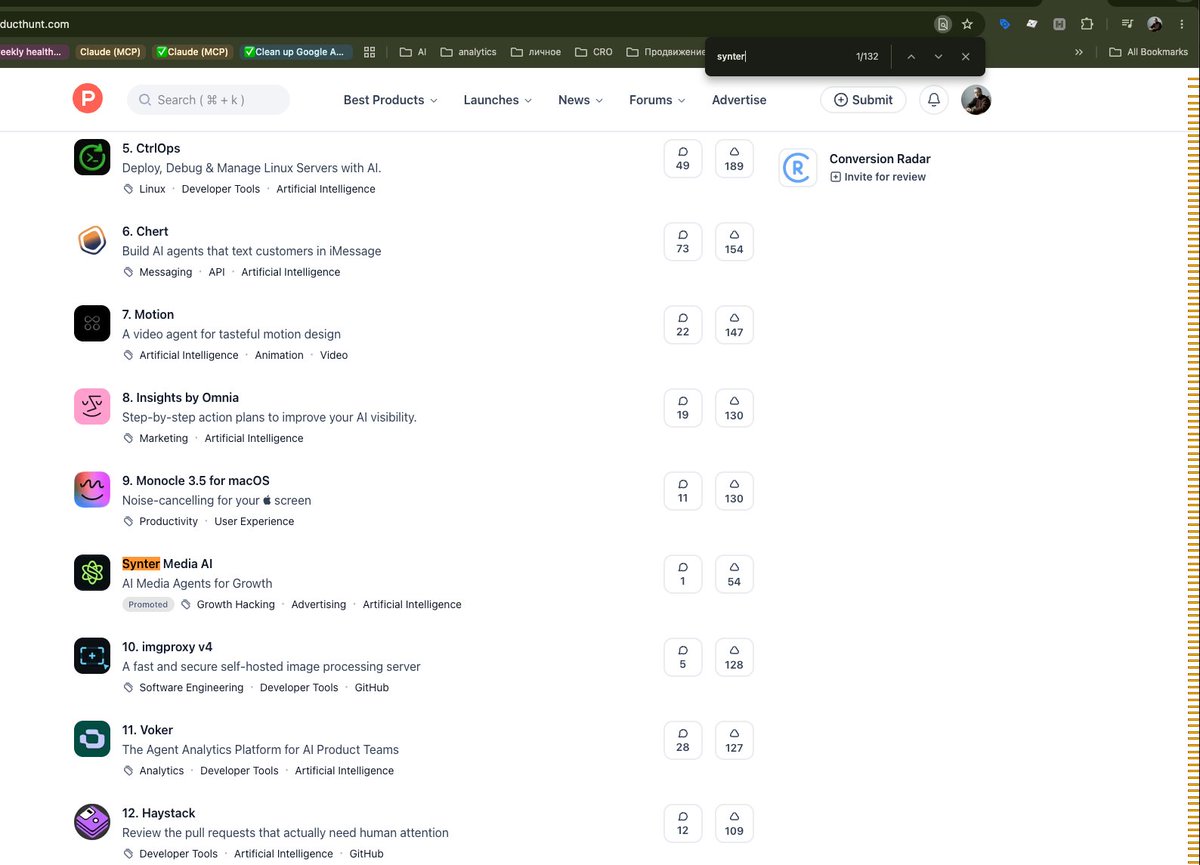Upvote Chert with 154 votes

click(x=734, y=242)
